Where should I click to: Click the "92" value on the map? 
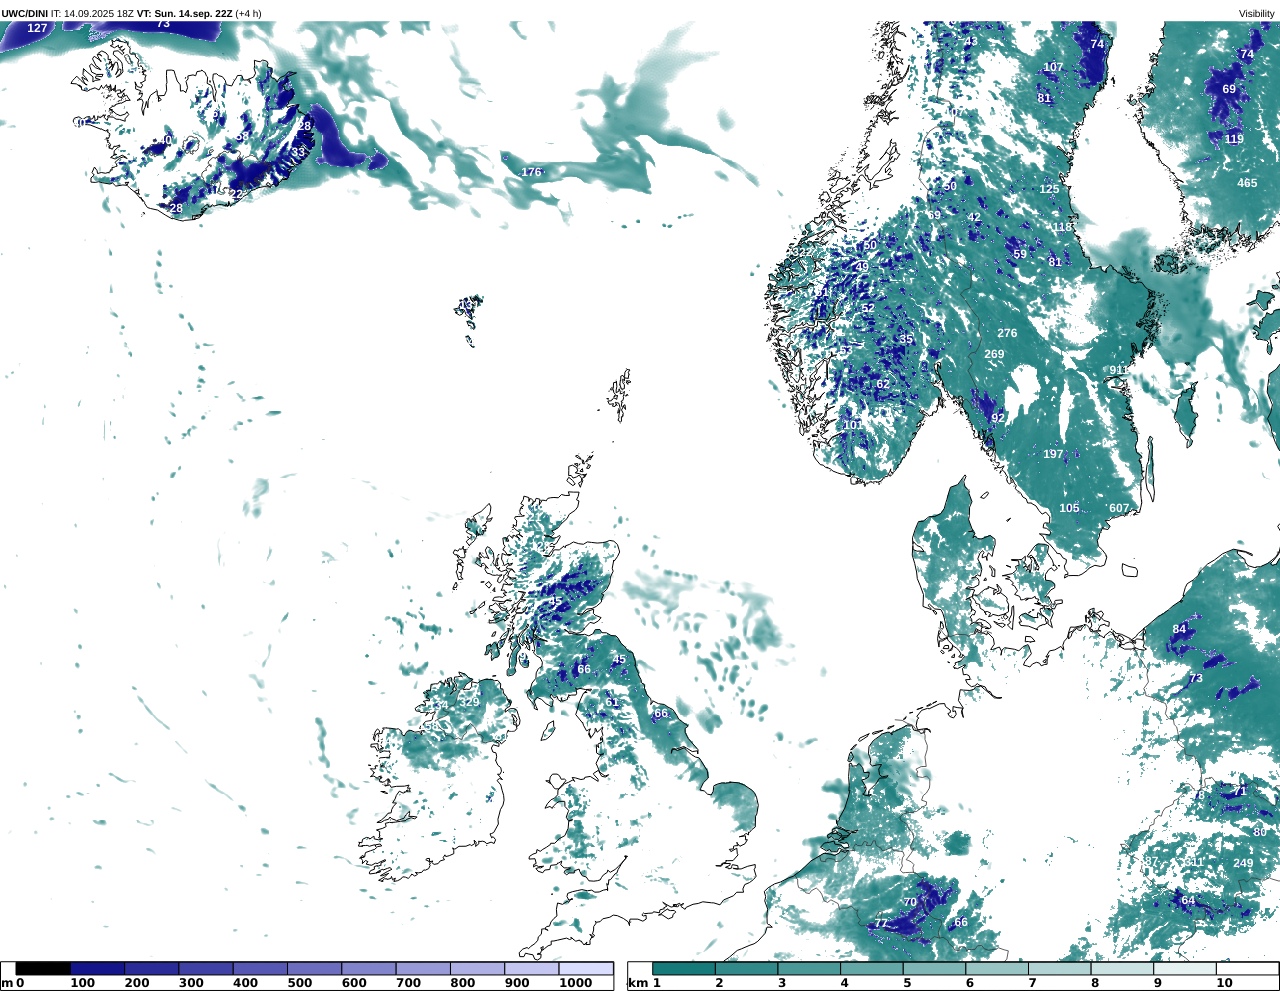click(998, 418)
